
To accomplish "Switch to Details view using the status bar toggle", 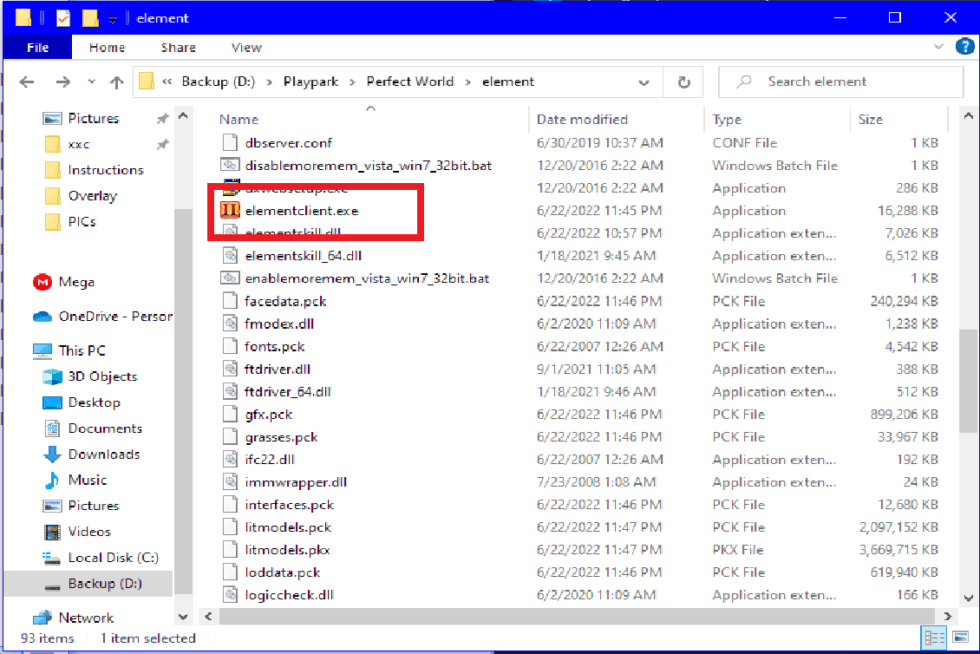I will coord(934,637).
